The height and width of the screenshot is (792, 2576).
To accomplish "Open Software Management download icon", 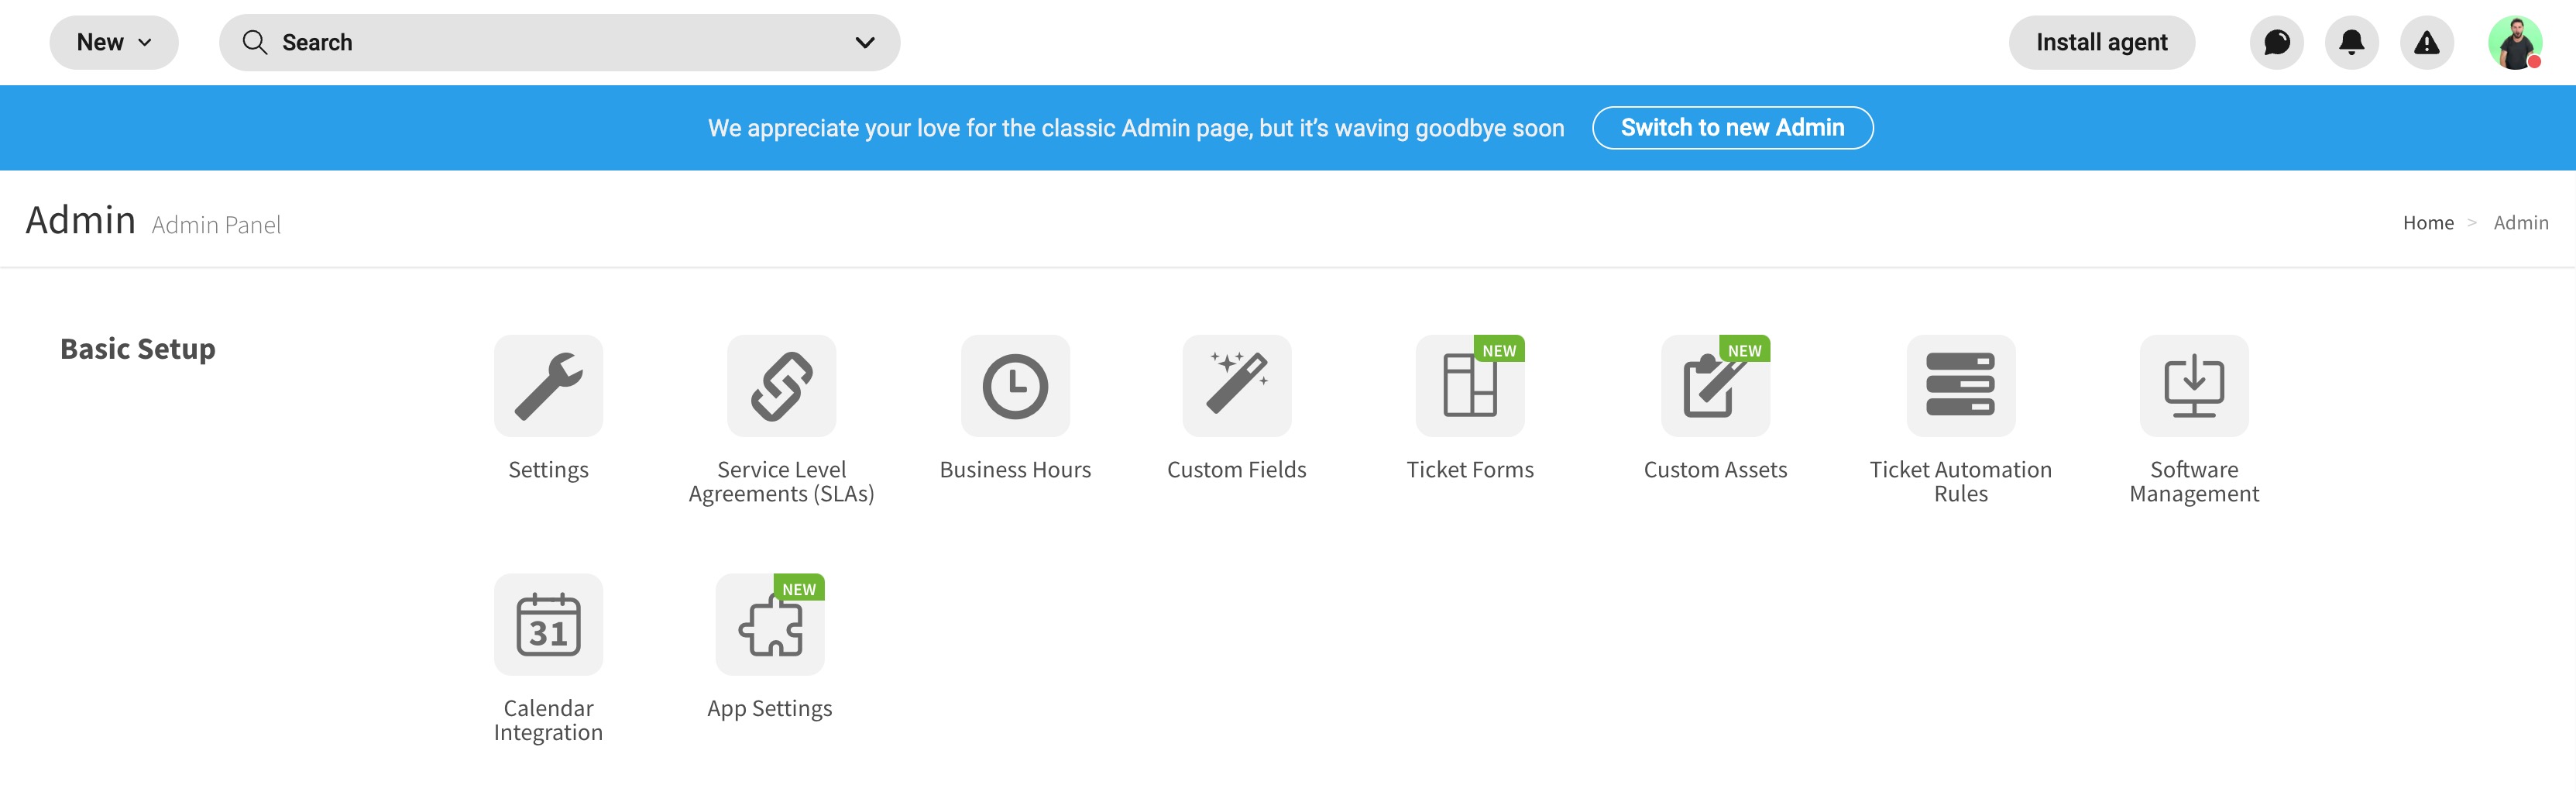I will (x=2194, y=386).
